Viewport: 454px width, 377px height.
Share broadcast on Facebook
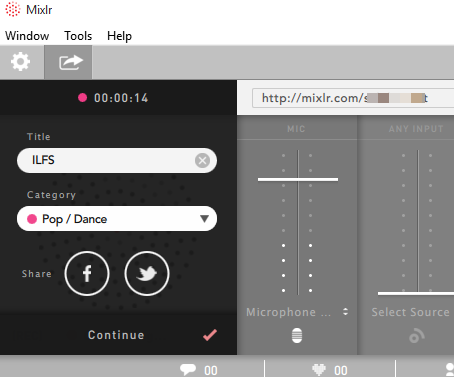[x=87, y=273]
